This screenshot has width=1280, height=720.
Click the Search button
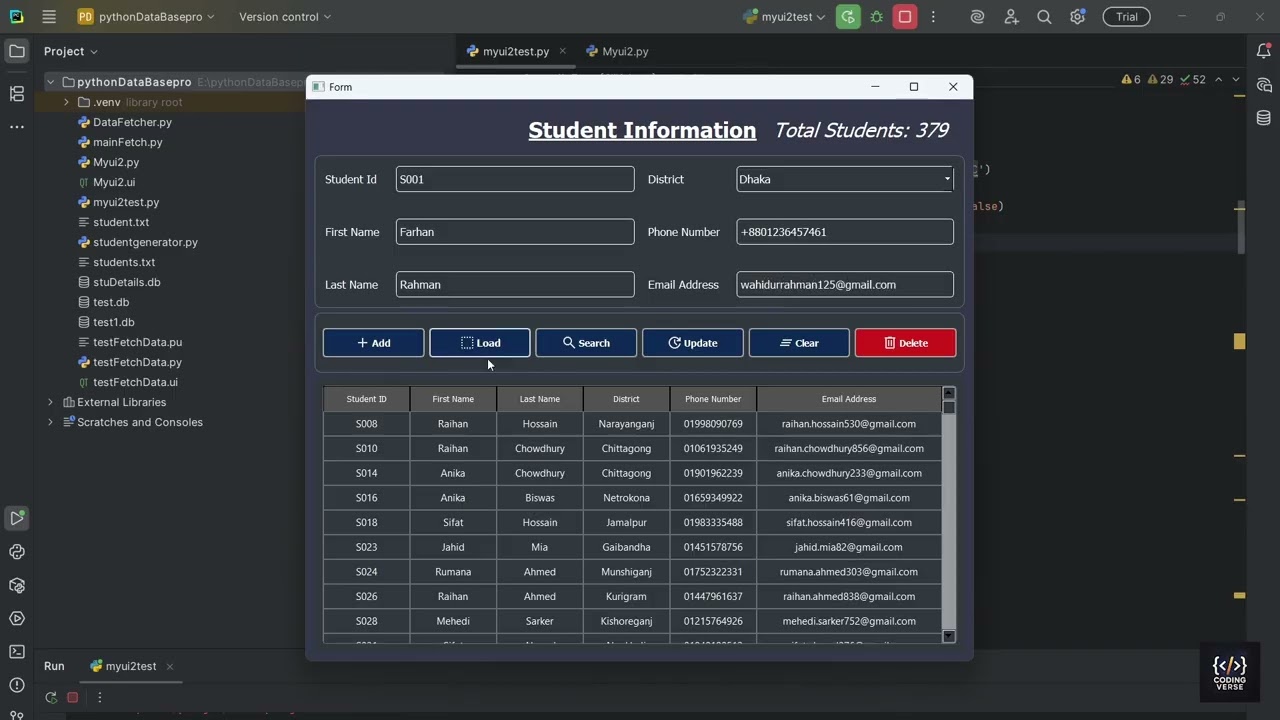point(586,343)
